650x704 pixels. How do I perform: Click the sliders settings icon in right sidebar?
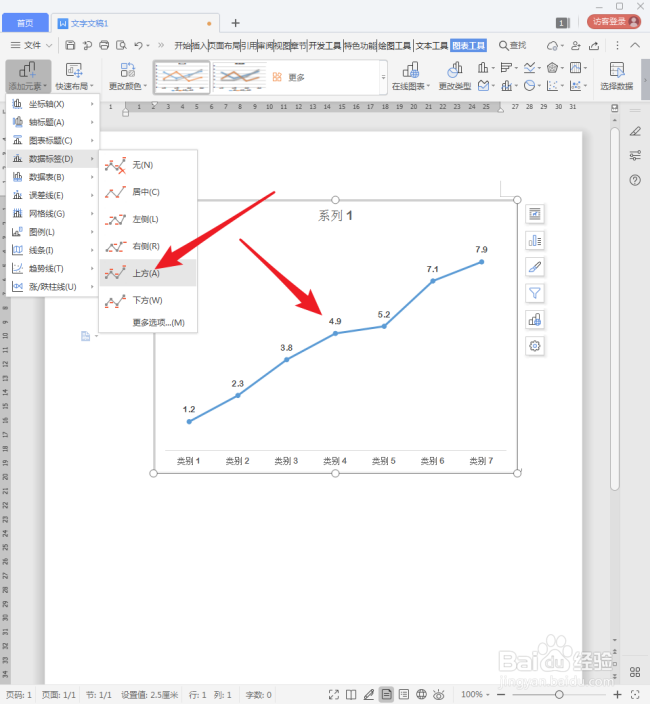tap(635, 155)
